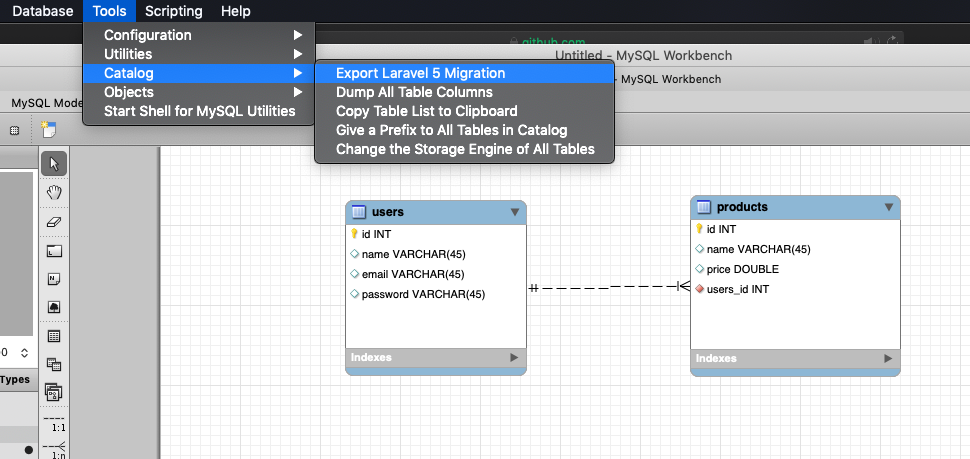Screen dimensions: 970x459
Task: Click the diamond icon beside products name
Action: (700, 249)
